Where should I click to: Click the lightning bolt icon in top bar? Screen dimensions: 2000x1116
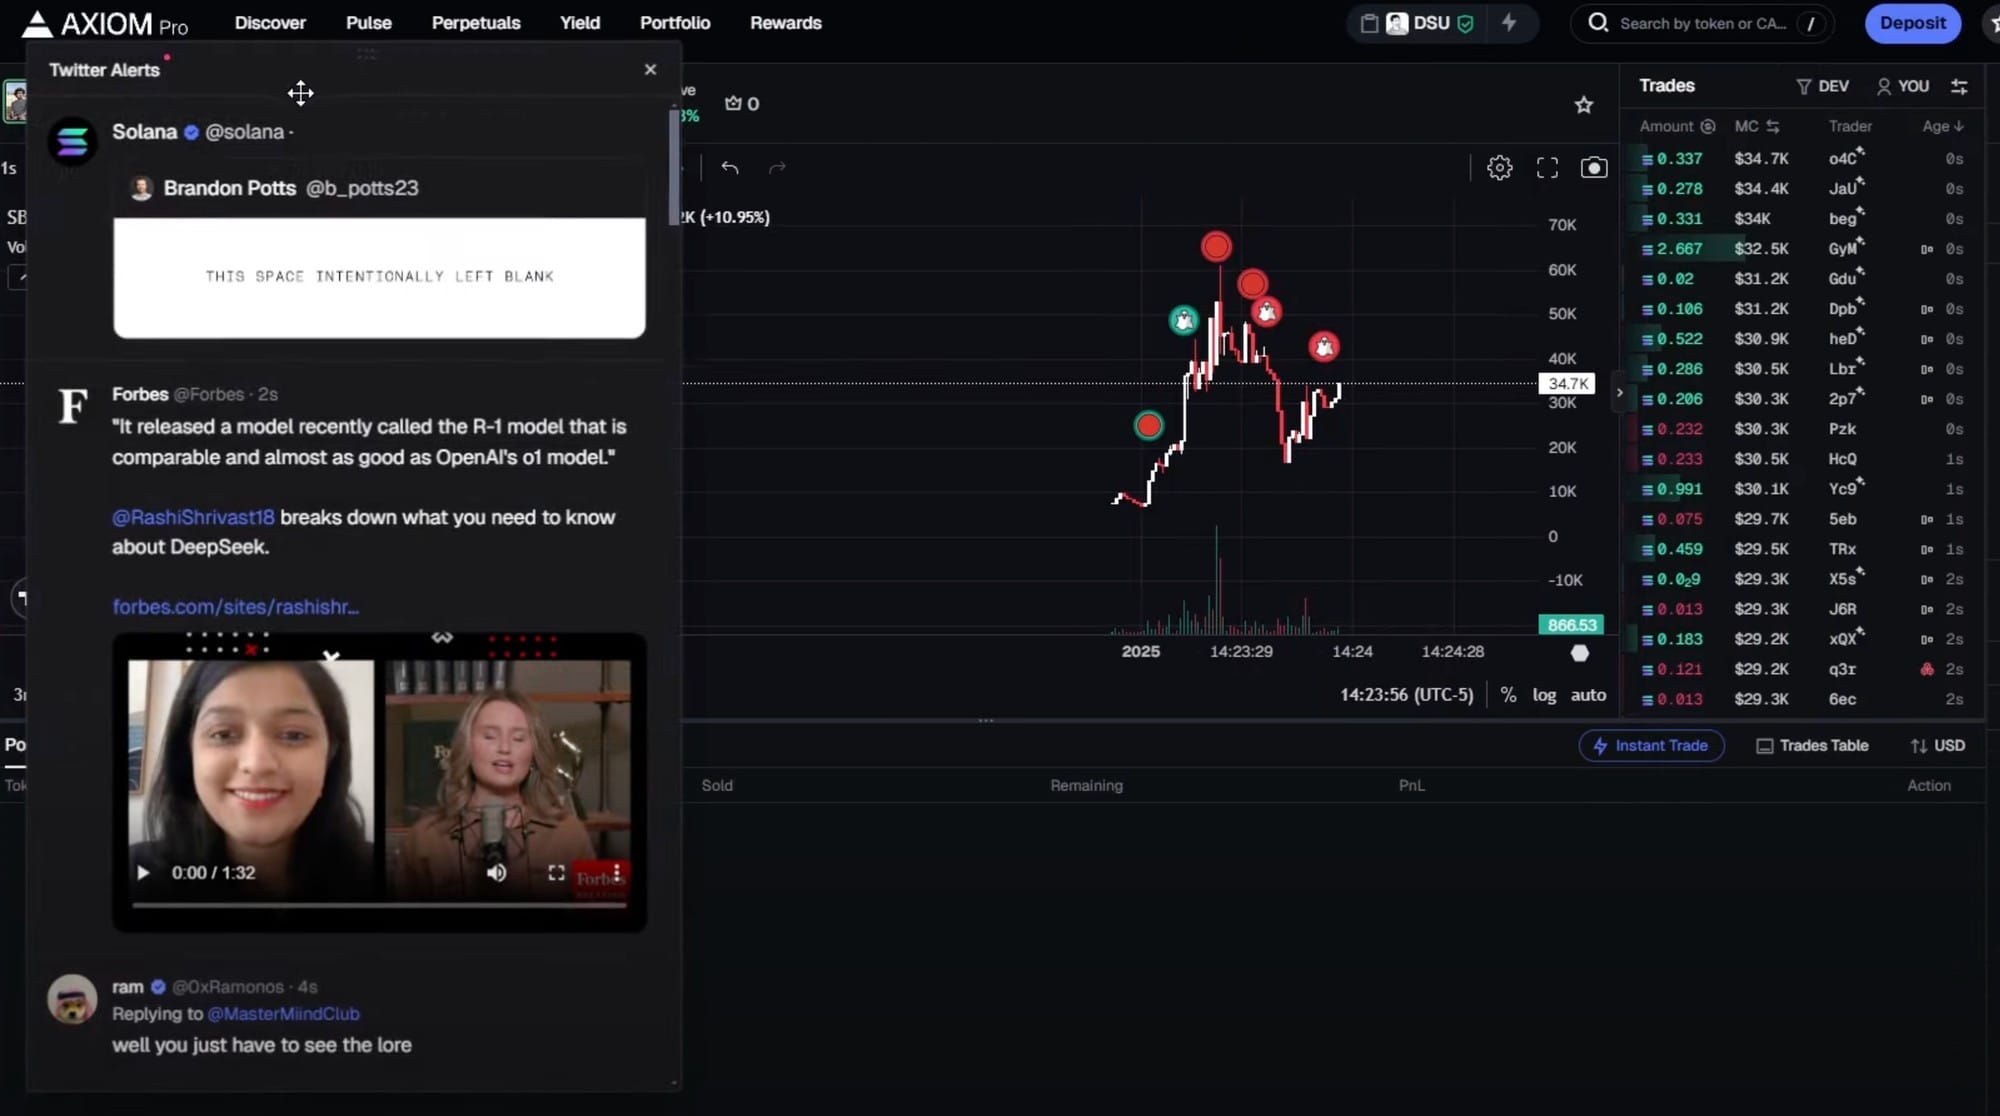[1509, 23]
